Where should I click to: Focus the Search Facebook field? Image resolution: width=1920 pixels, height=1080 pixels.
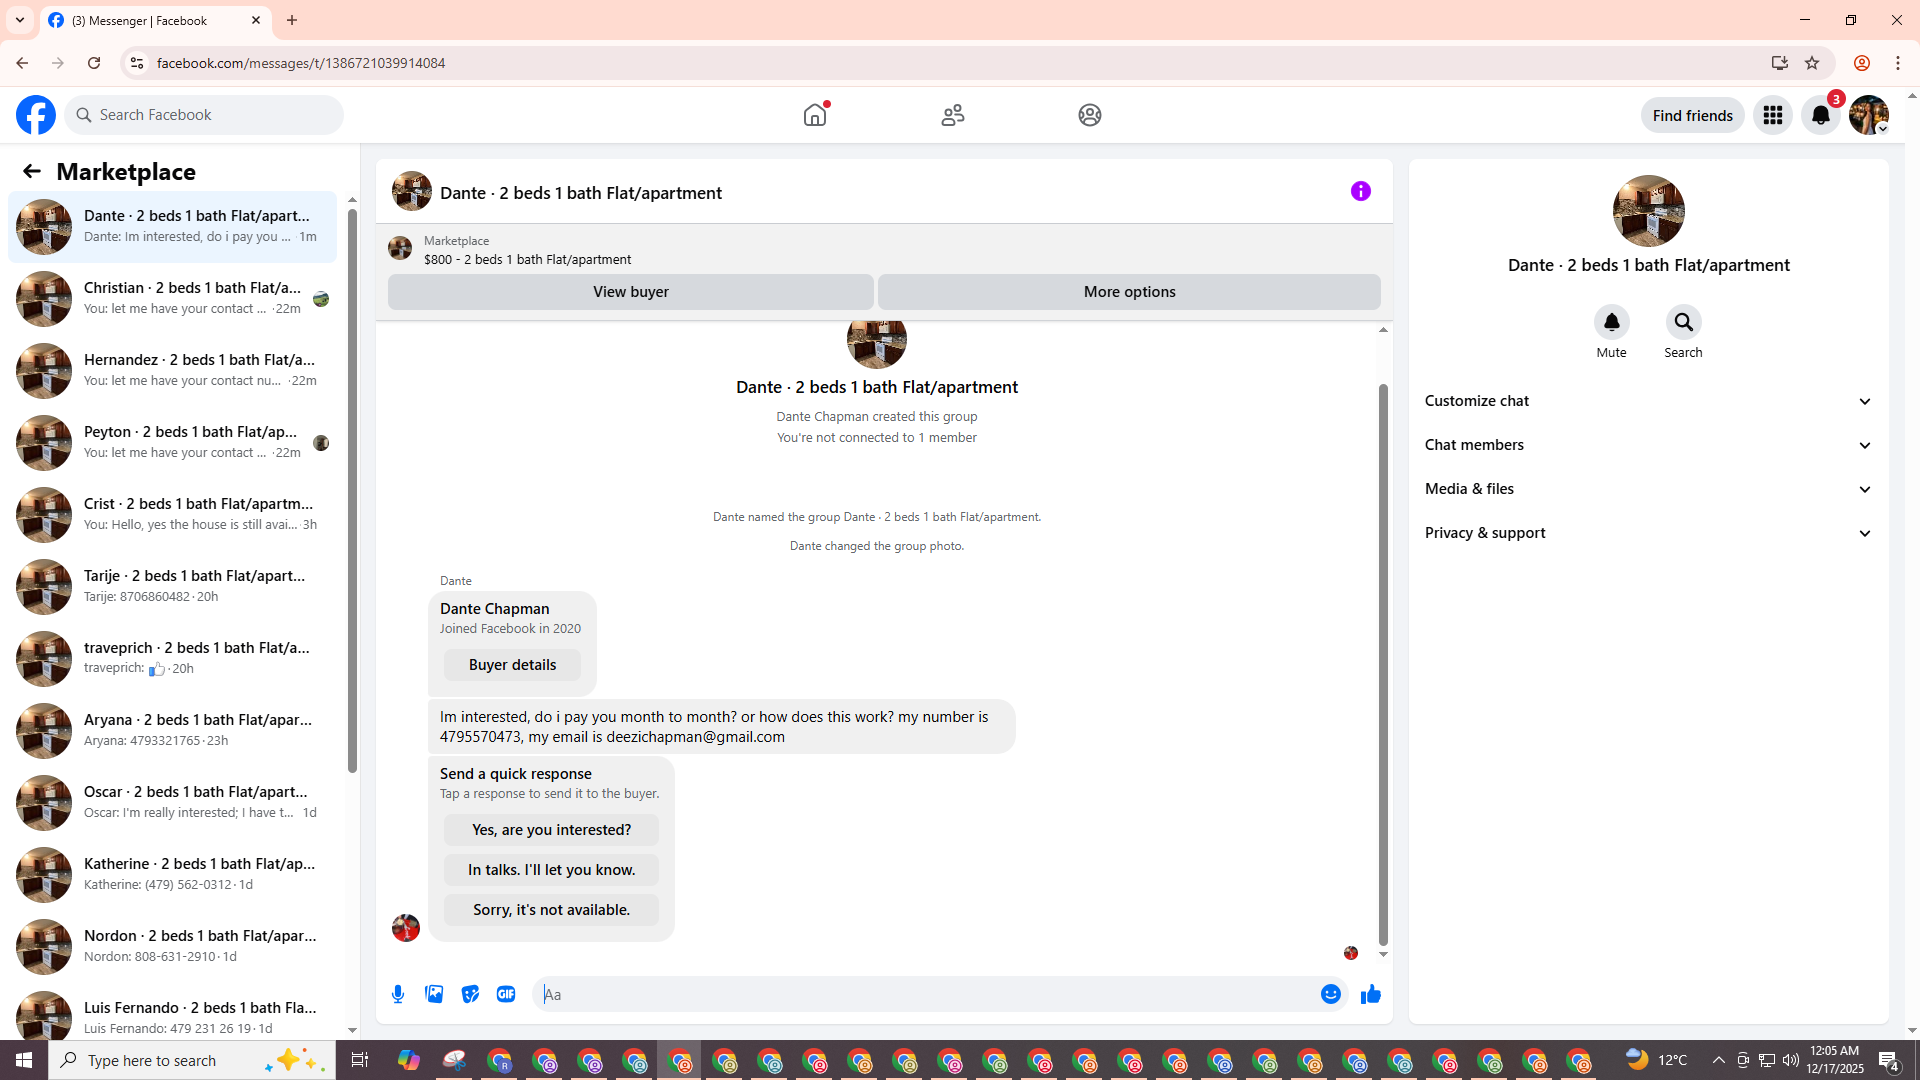(205, 115)
